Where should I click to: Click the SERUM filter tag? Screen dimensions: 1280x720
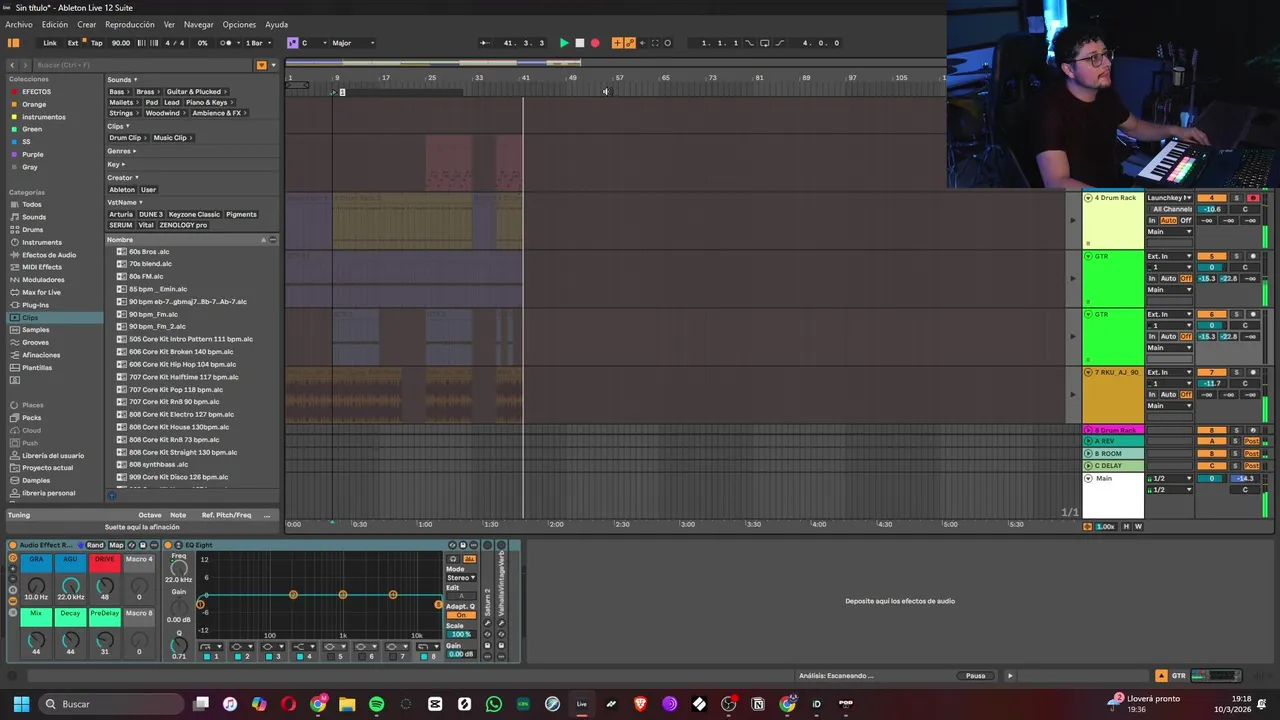[120, 225]
